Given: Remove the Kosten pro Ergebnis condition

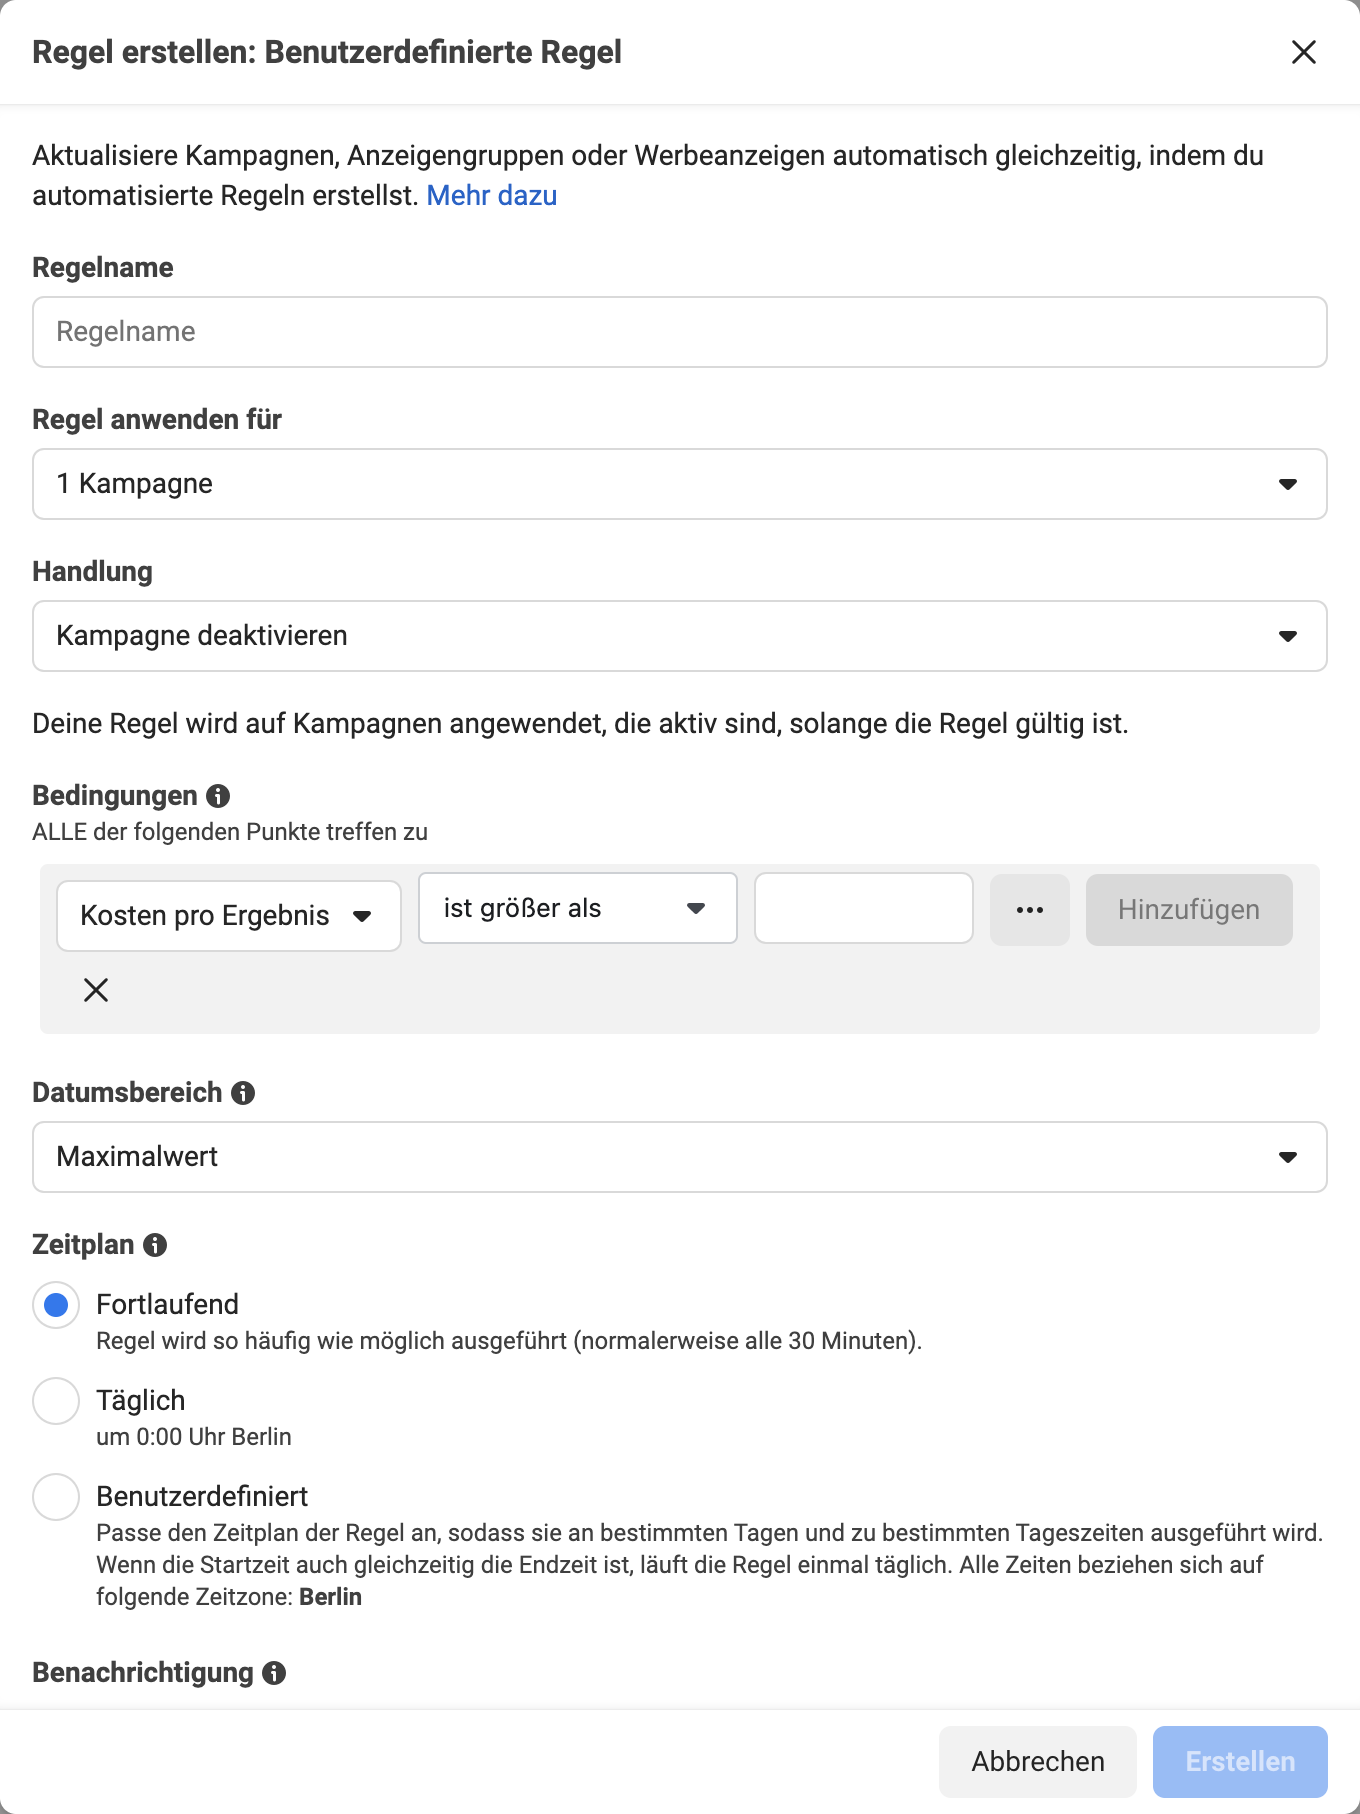Looking at the screenshot, I should (96, 990).
